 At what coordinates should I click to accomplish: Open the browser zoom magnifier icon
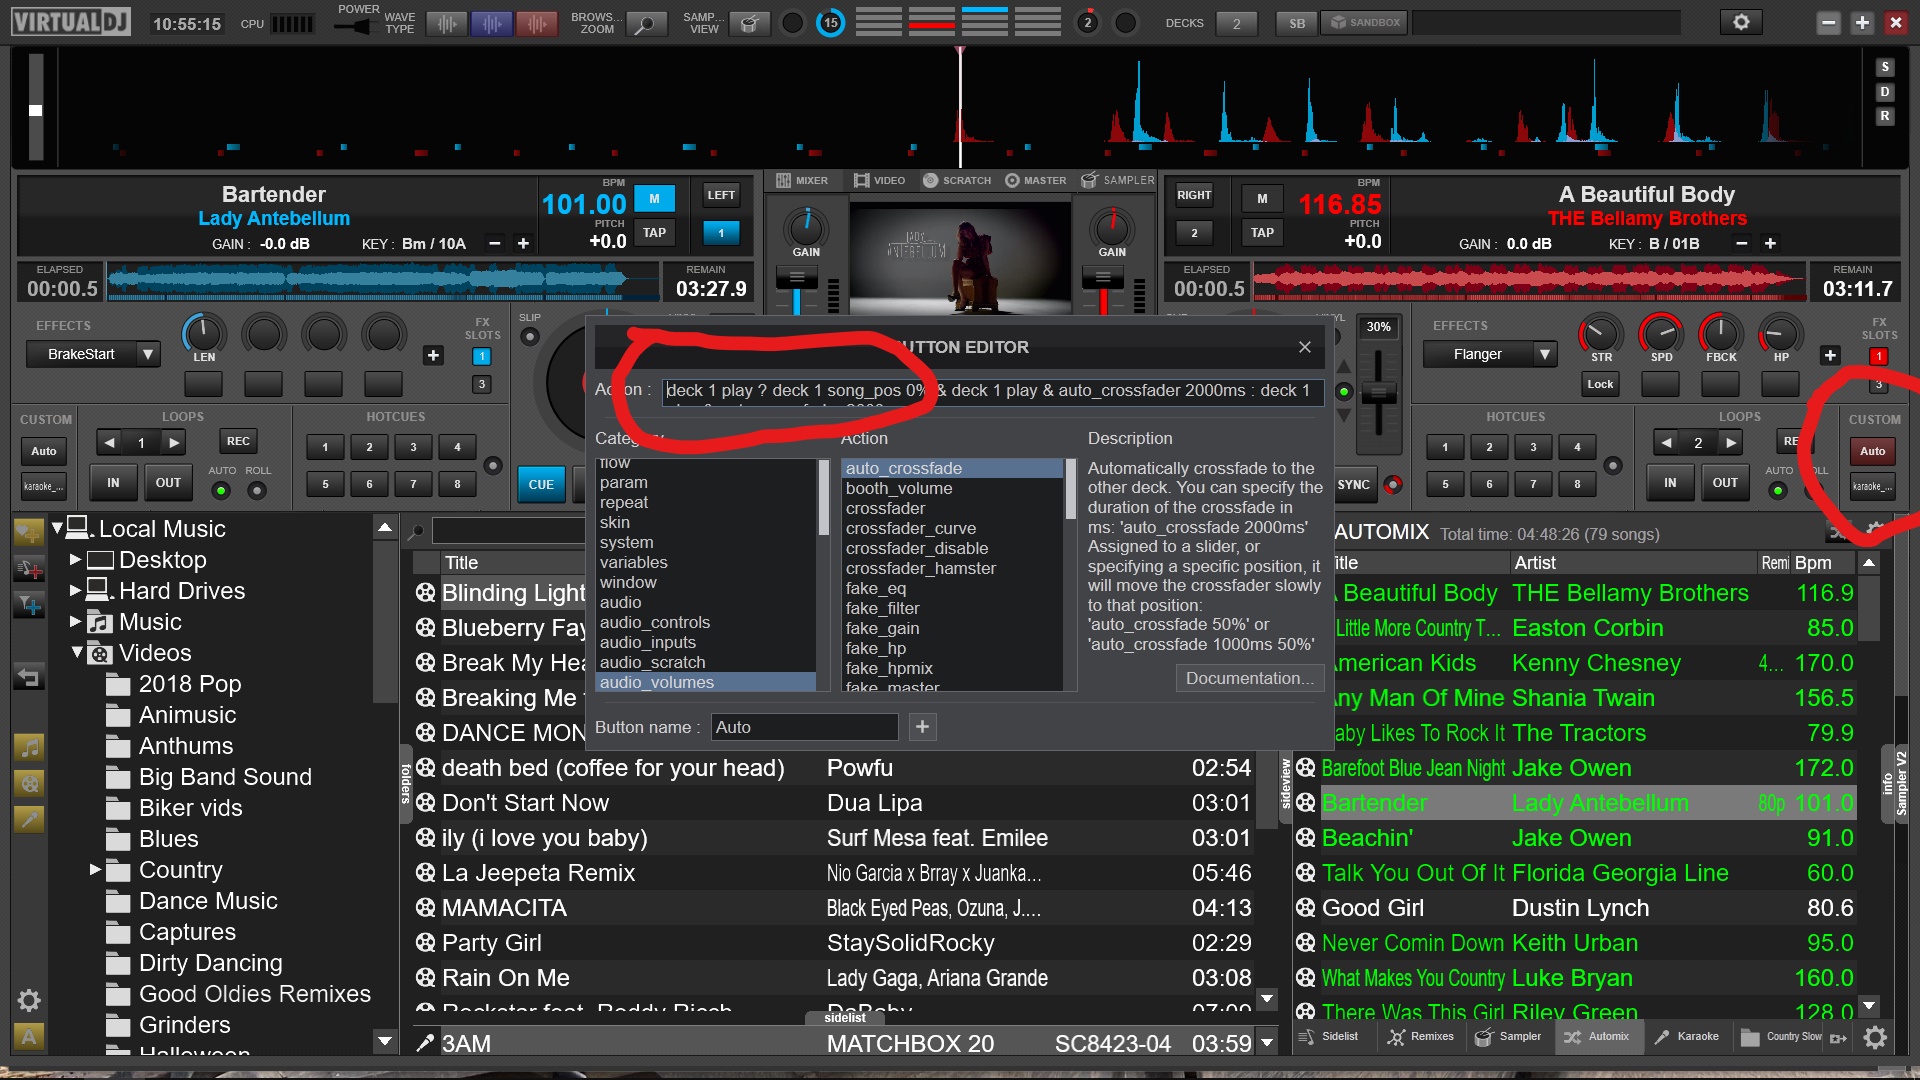646,23
